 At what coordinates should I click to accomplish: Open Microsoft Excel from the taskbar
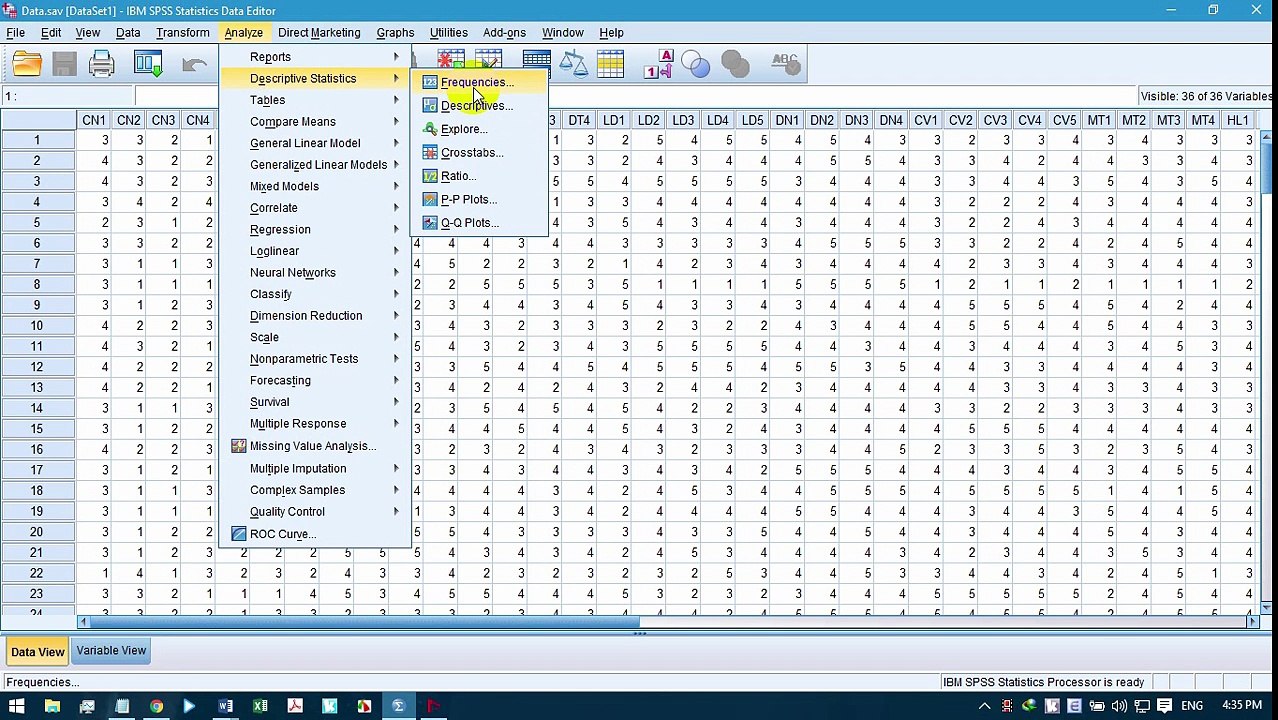tap(260, 706)
